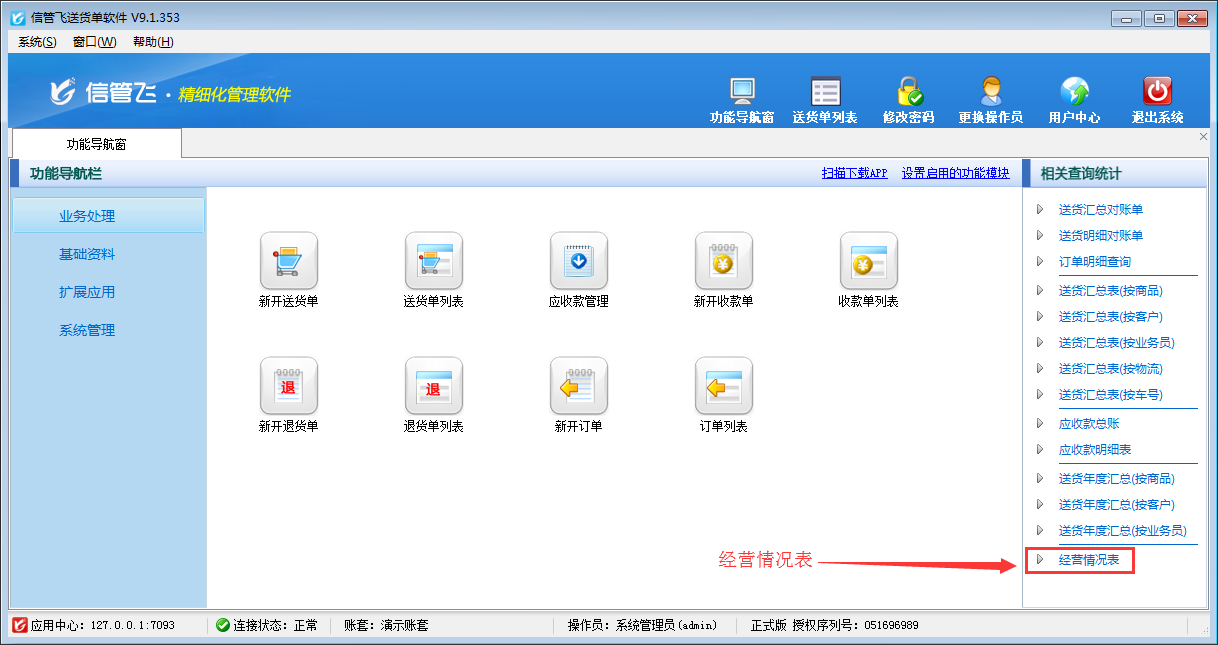This screenshot has width=1218, height=645.
Task: Open 经营情况表 report entry
Action: tap(1089, 560)
